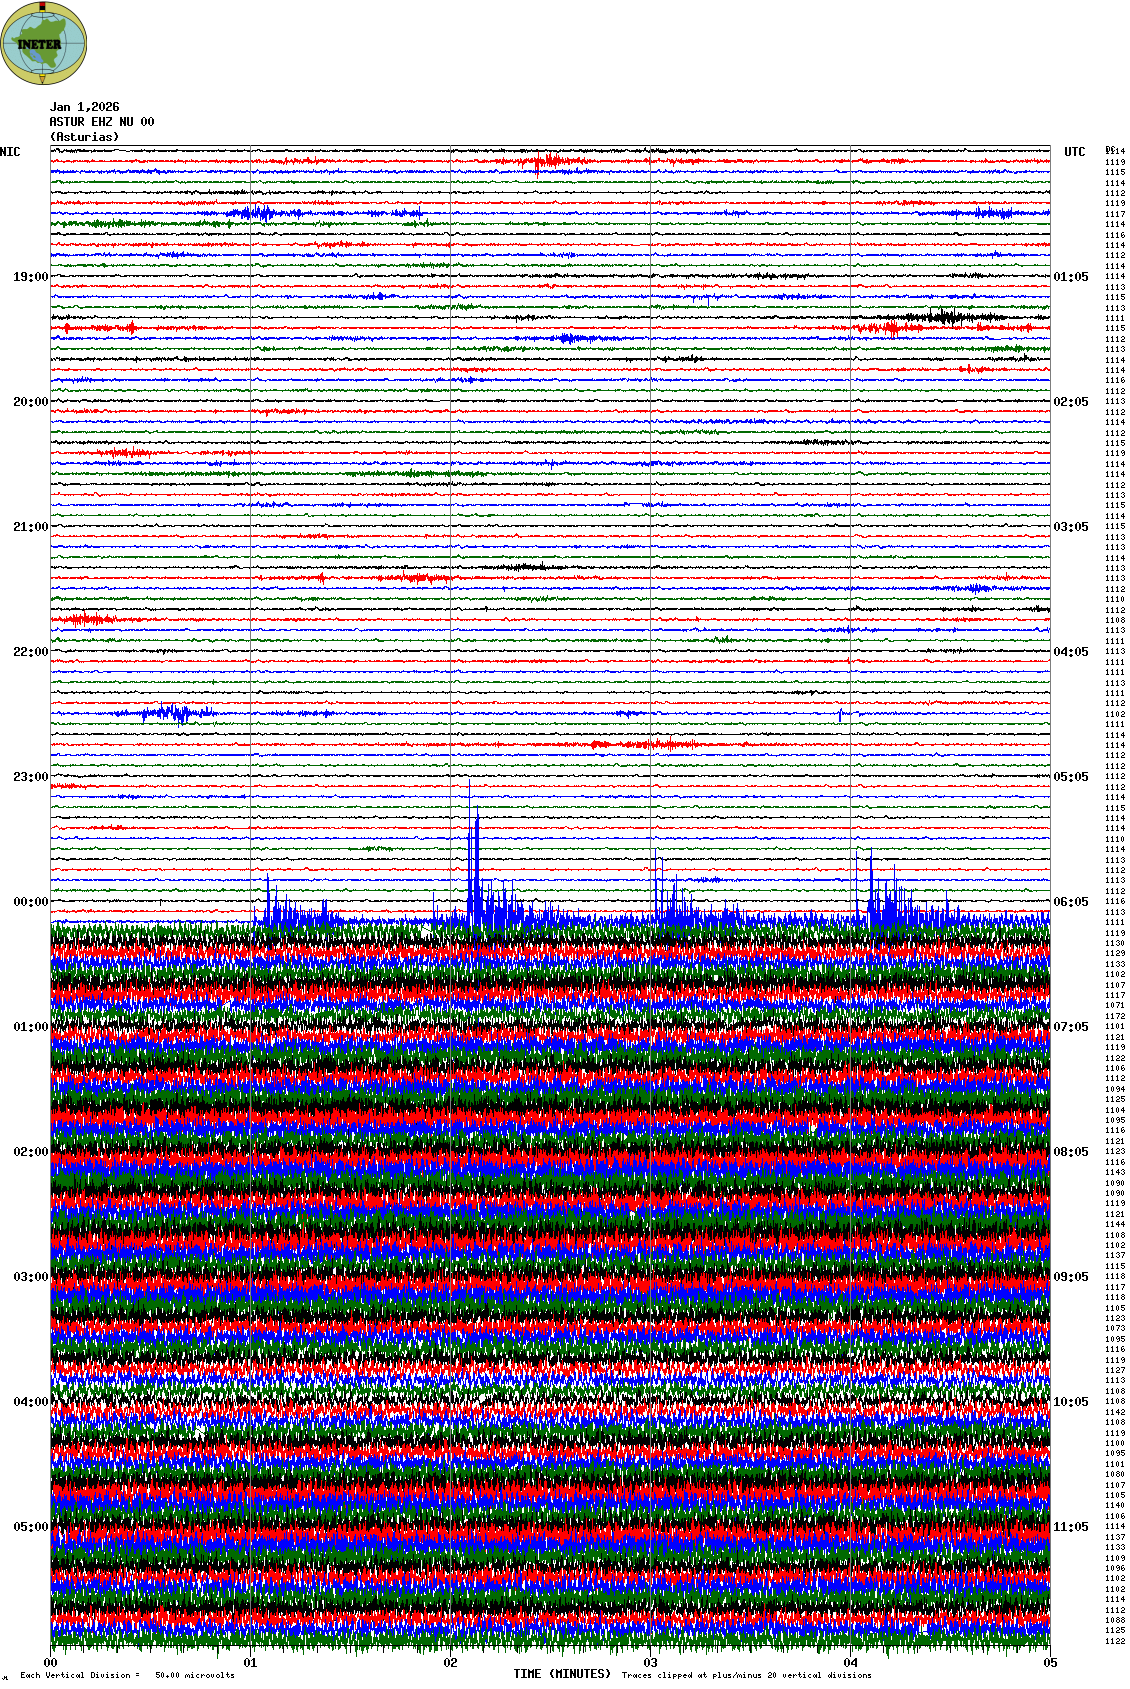Click the 02 minute tick on bottom axis
The image size is (1130, 1689).
click(450, 1663)
